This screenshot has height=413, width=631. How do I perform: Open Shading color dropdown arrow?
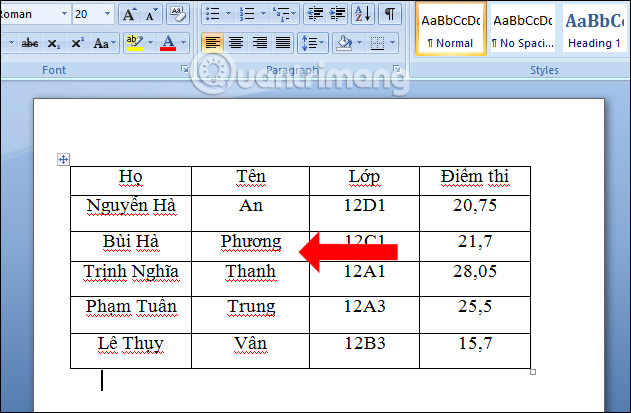360,43
